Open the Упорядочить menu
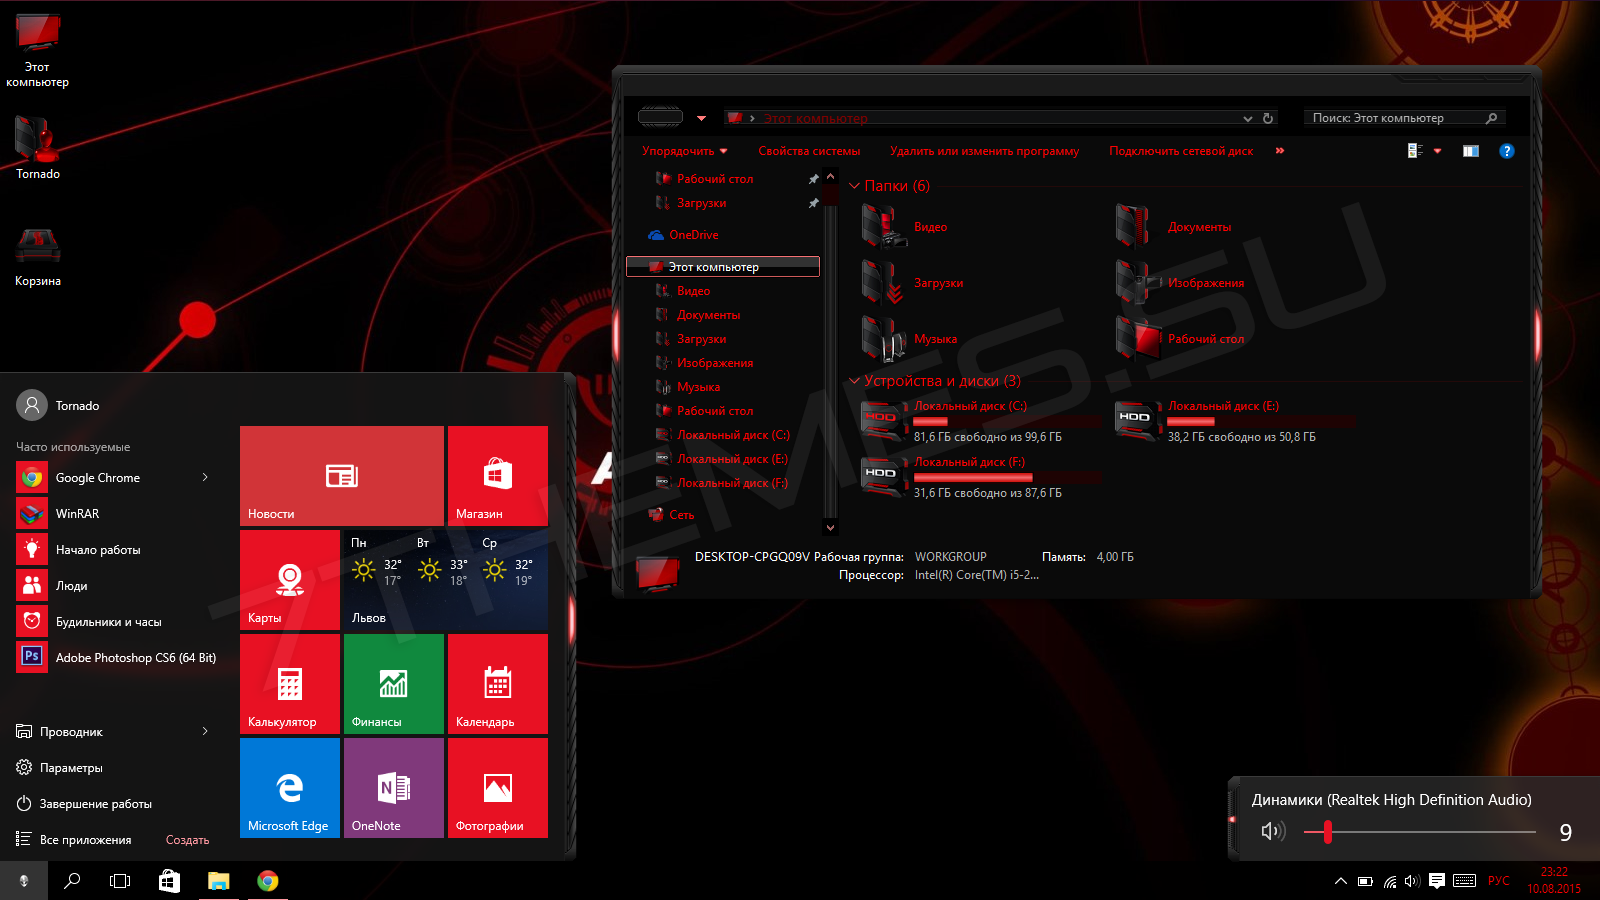Screen dimensions: 1600x900 [x=682, y=151]
